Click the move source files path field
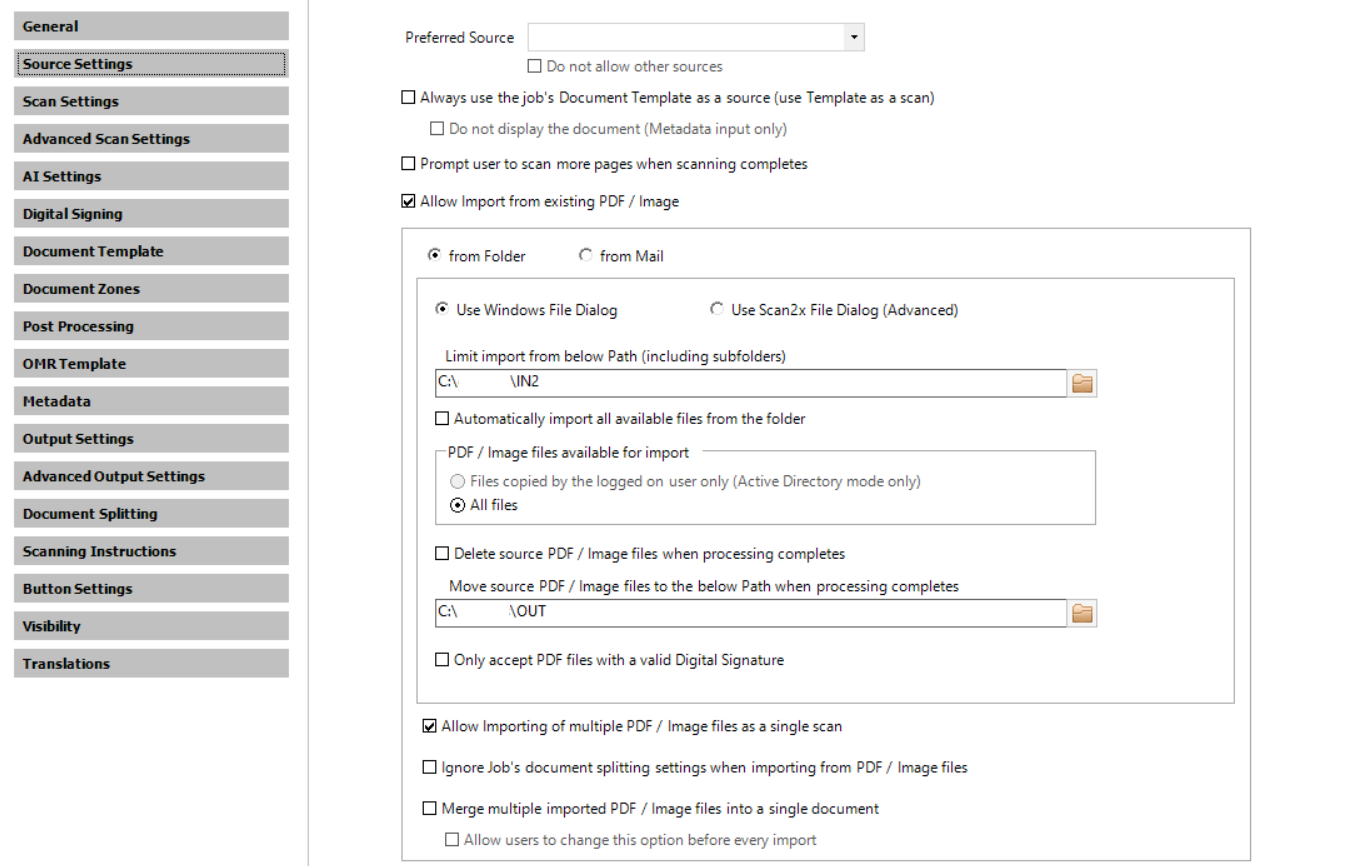The image size is (1372, 866). click(x=750, y=613)
